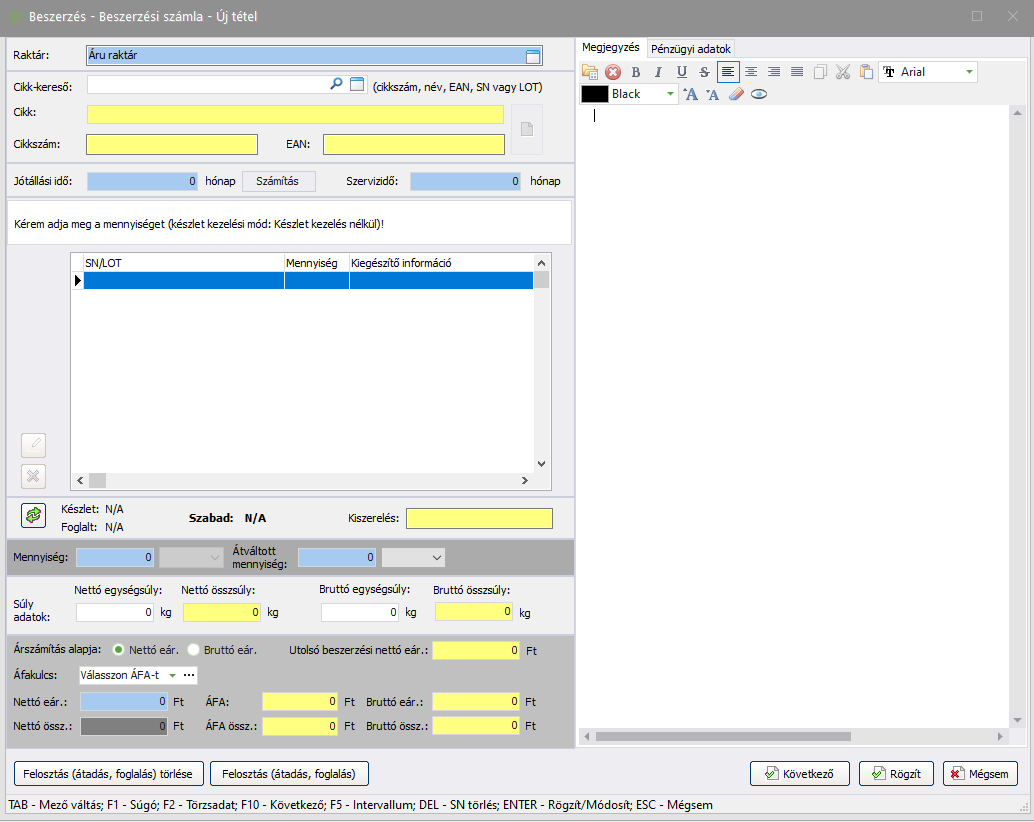
Task: Select the Nettó eár. radio button
Action: [118, 650]
